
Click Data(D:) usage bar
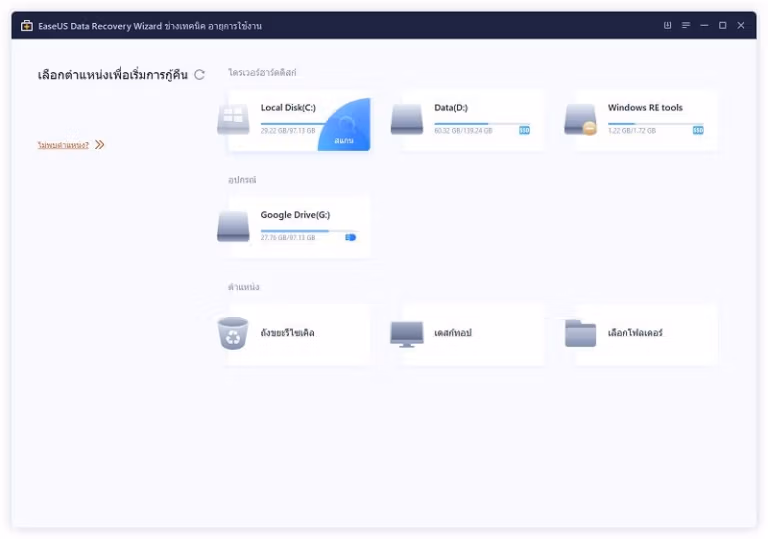(x=482, y=123)
